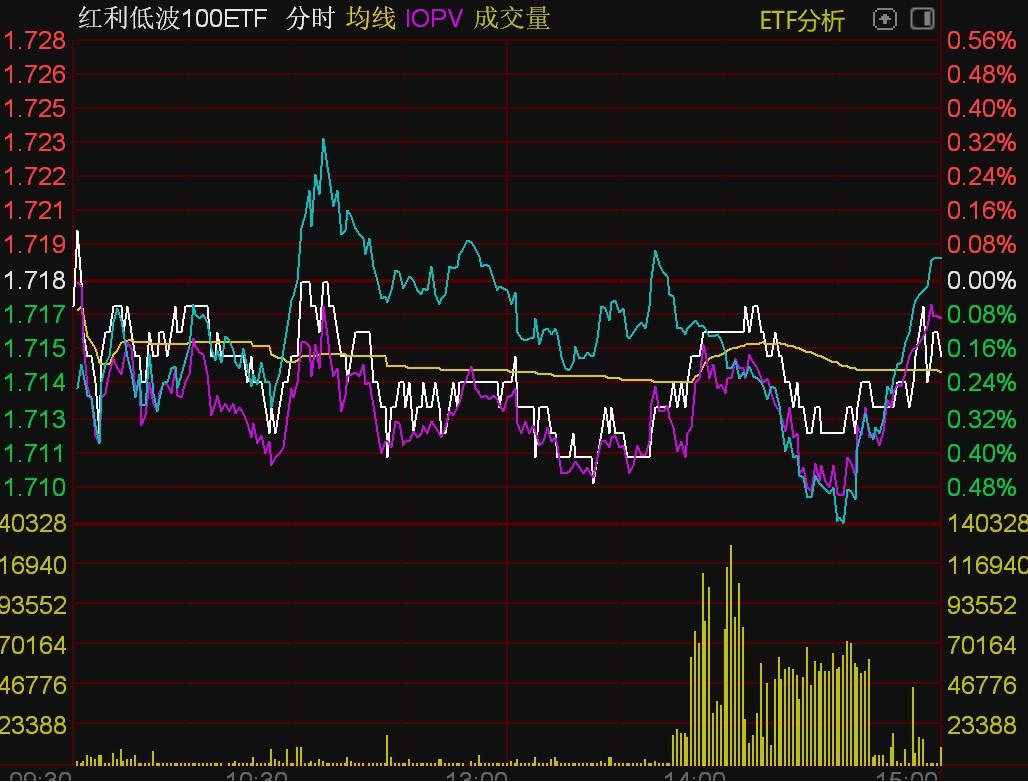This screenshot has height=782, width=1028.
Task: Click the 均线 legend label
Action: [370, 18]
